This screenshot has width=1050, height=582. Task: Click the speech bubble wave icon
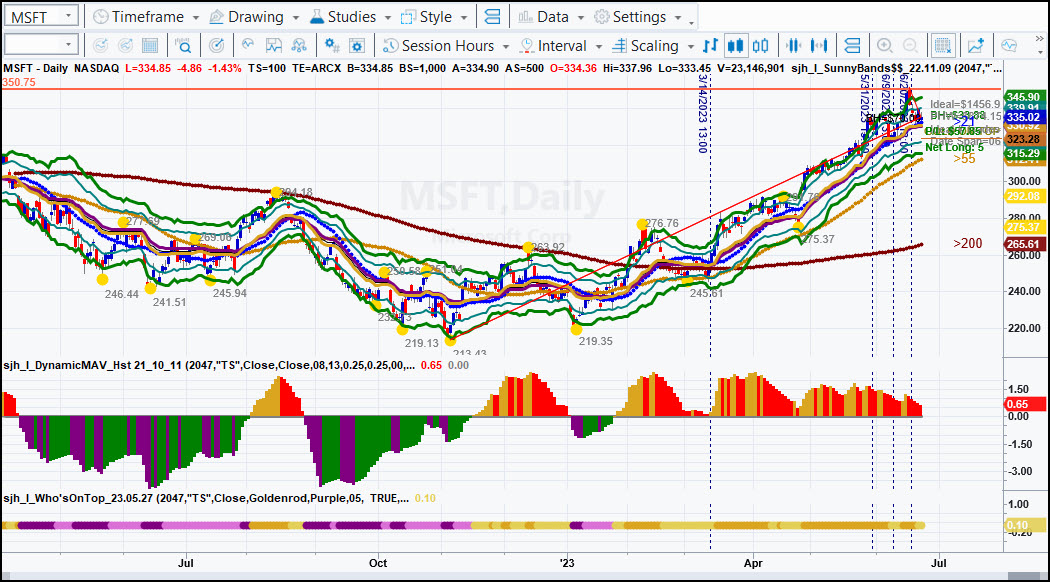[1008, 46]
